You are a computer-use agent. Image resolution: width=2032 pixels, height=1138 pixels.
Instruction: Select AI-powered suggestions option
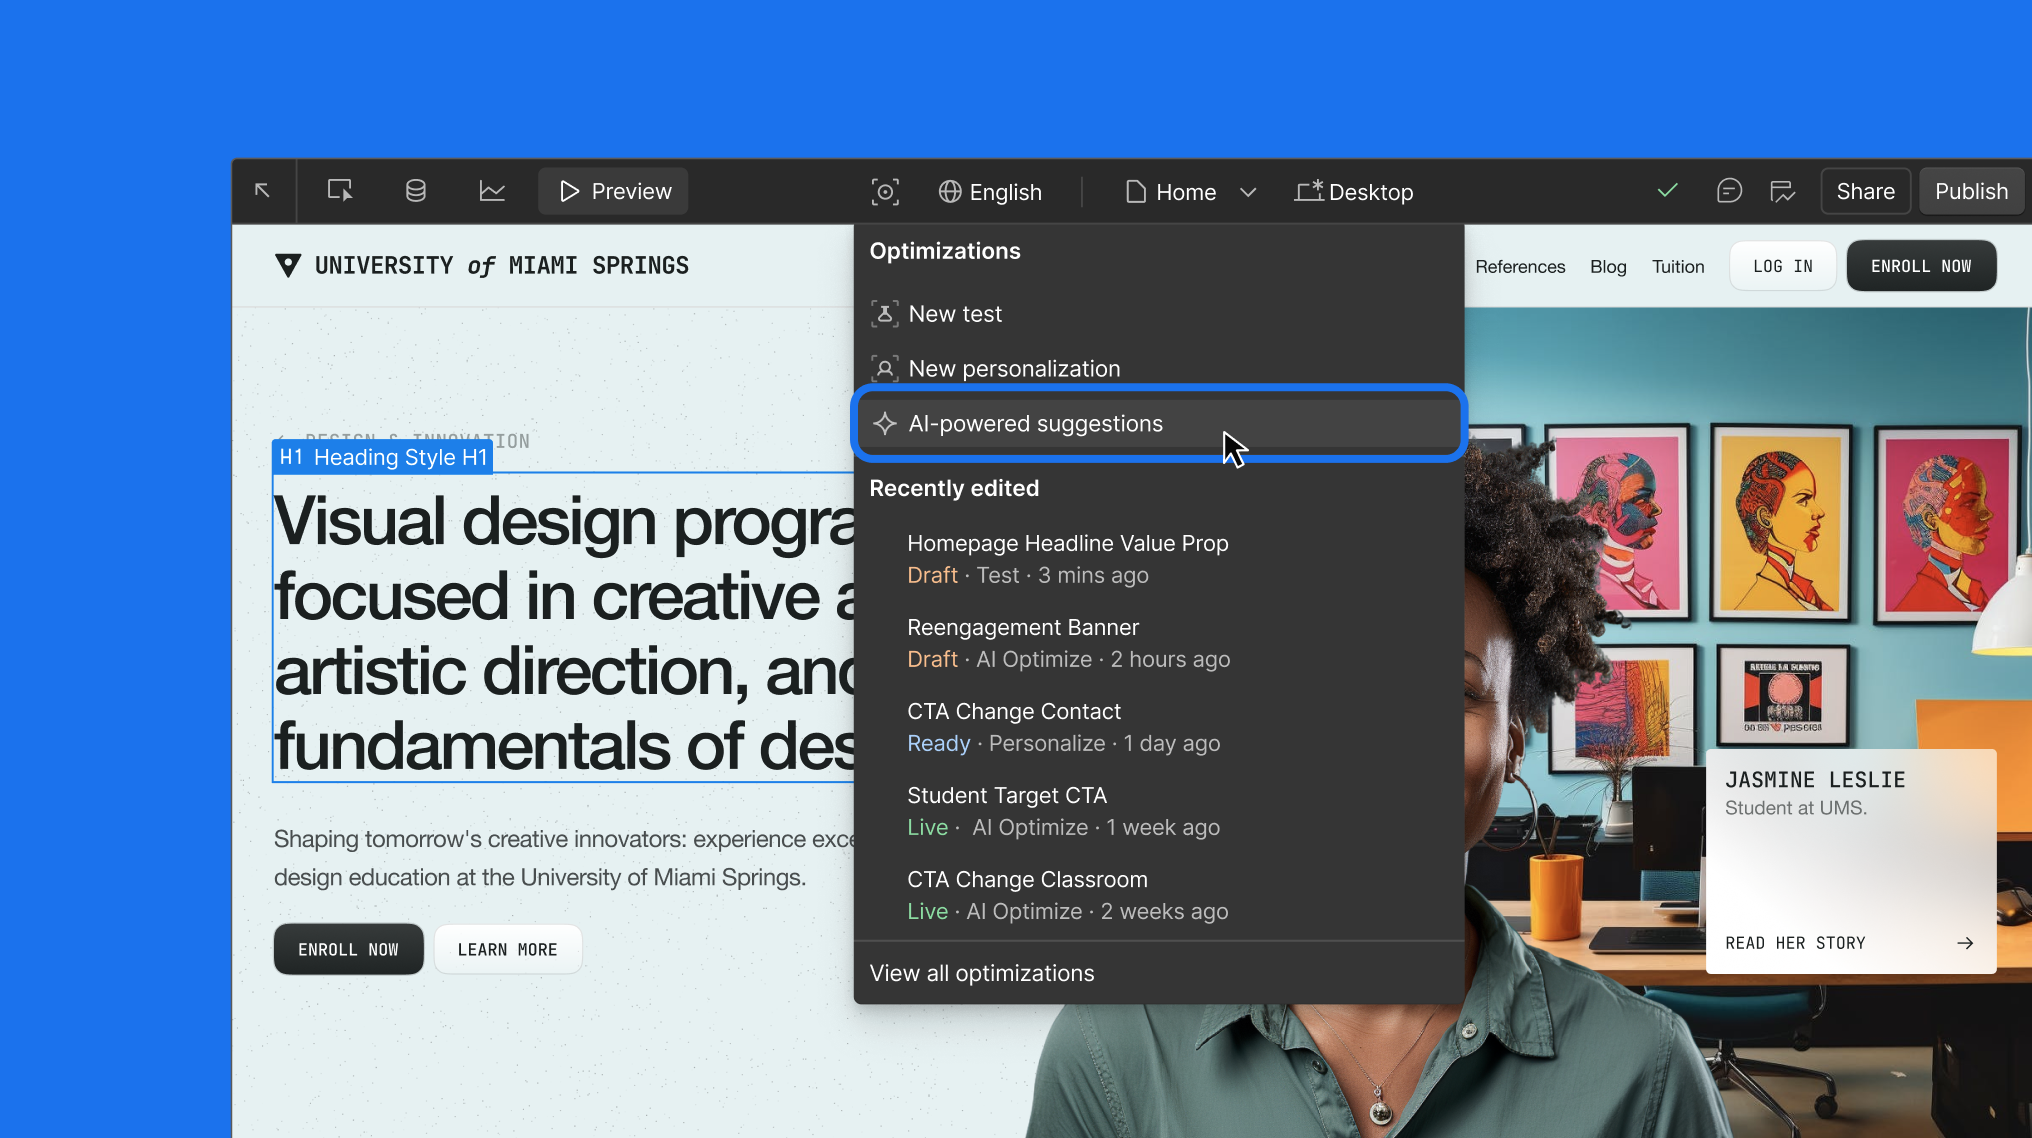point(1158,424)
